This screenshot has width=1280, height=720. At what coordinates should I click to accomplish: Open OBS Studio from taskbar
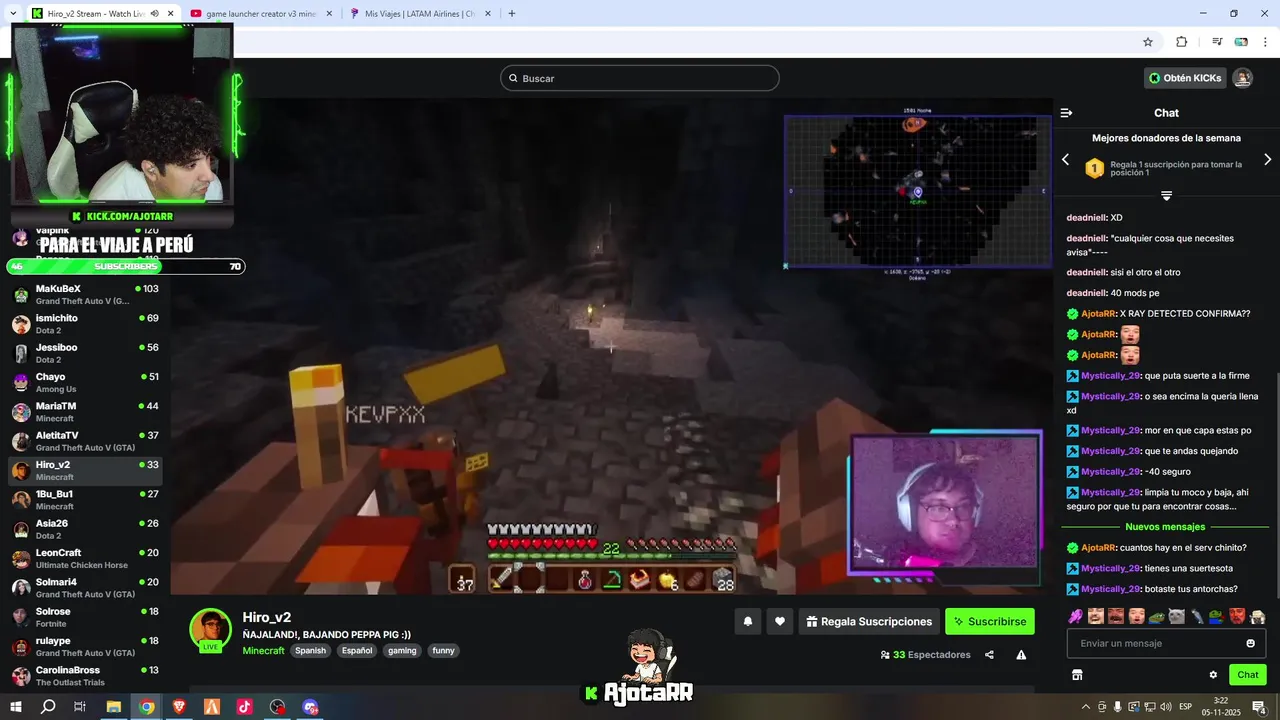tap(277, 707)
